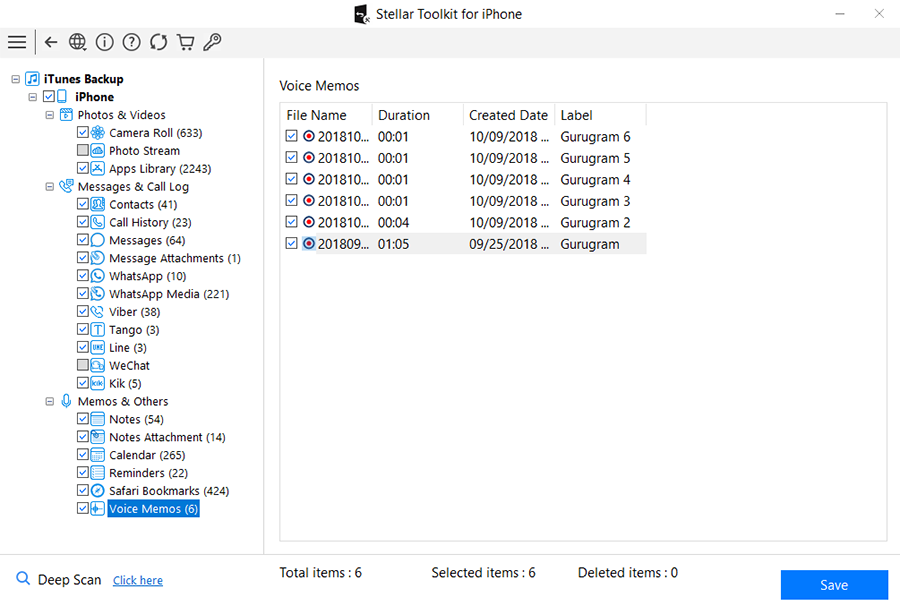
Task: Sort by Duration column header
Action: 418,115
